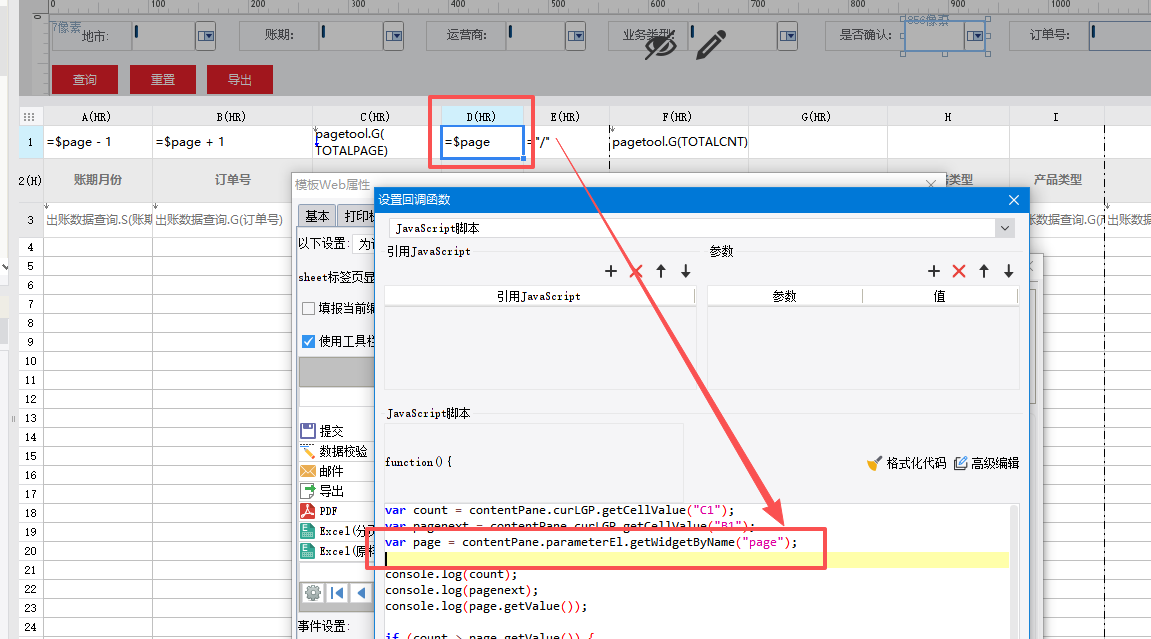Switch to 基本 tab in 模板Web属性
Viewport: 1151px width, 639px height.
[x=317, y=216]
